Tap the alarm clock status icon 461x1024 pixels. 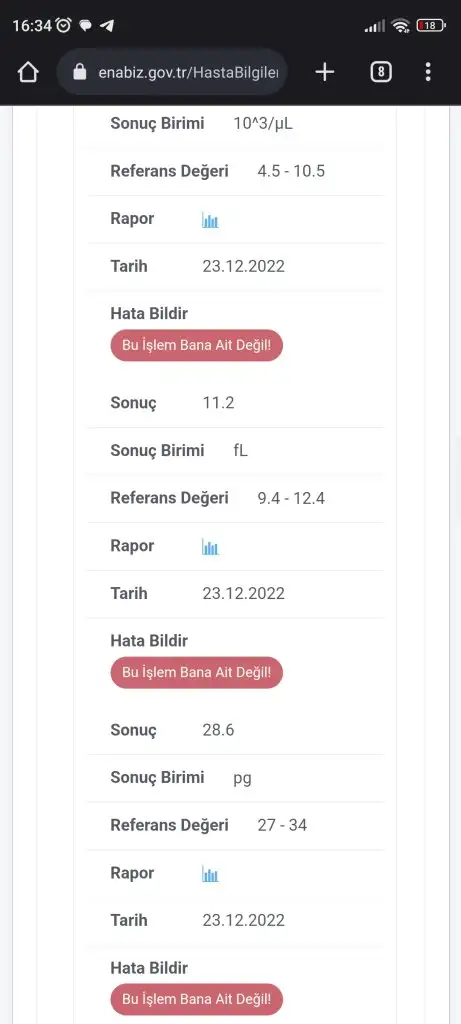[64, 25]
